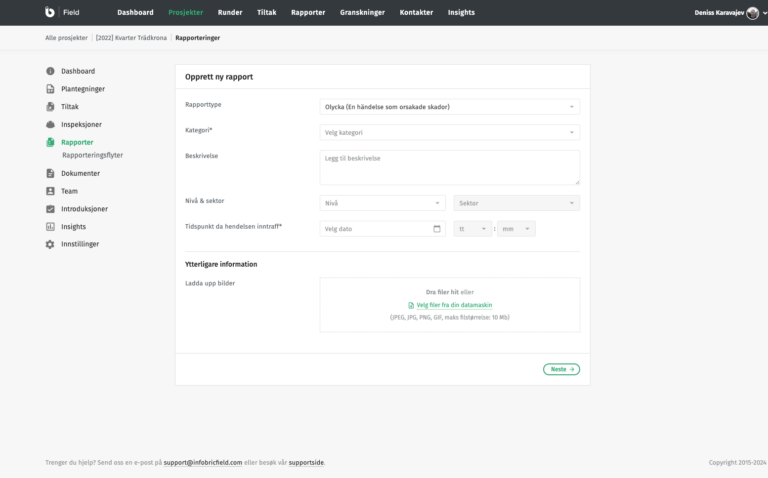Click the user avatar in top bar
Viewport: 768px width, 478px height.
click(x=752, y=13)
